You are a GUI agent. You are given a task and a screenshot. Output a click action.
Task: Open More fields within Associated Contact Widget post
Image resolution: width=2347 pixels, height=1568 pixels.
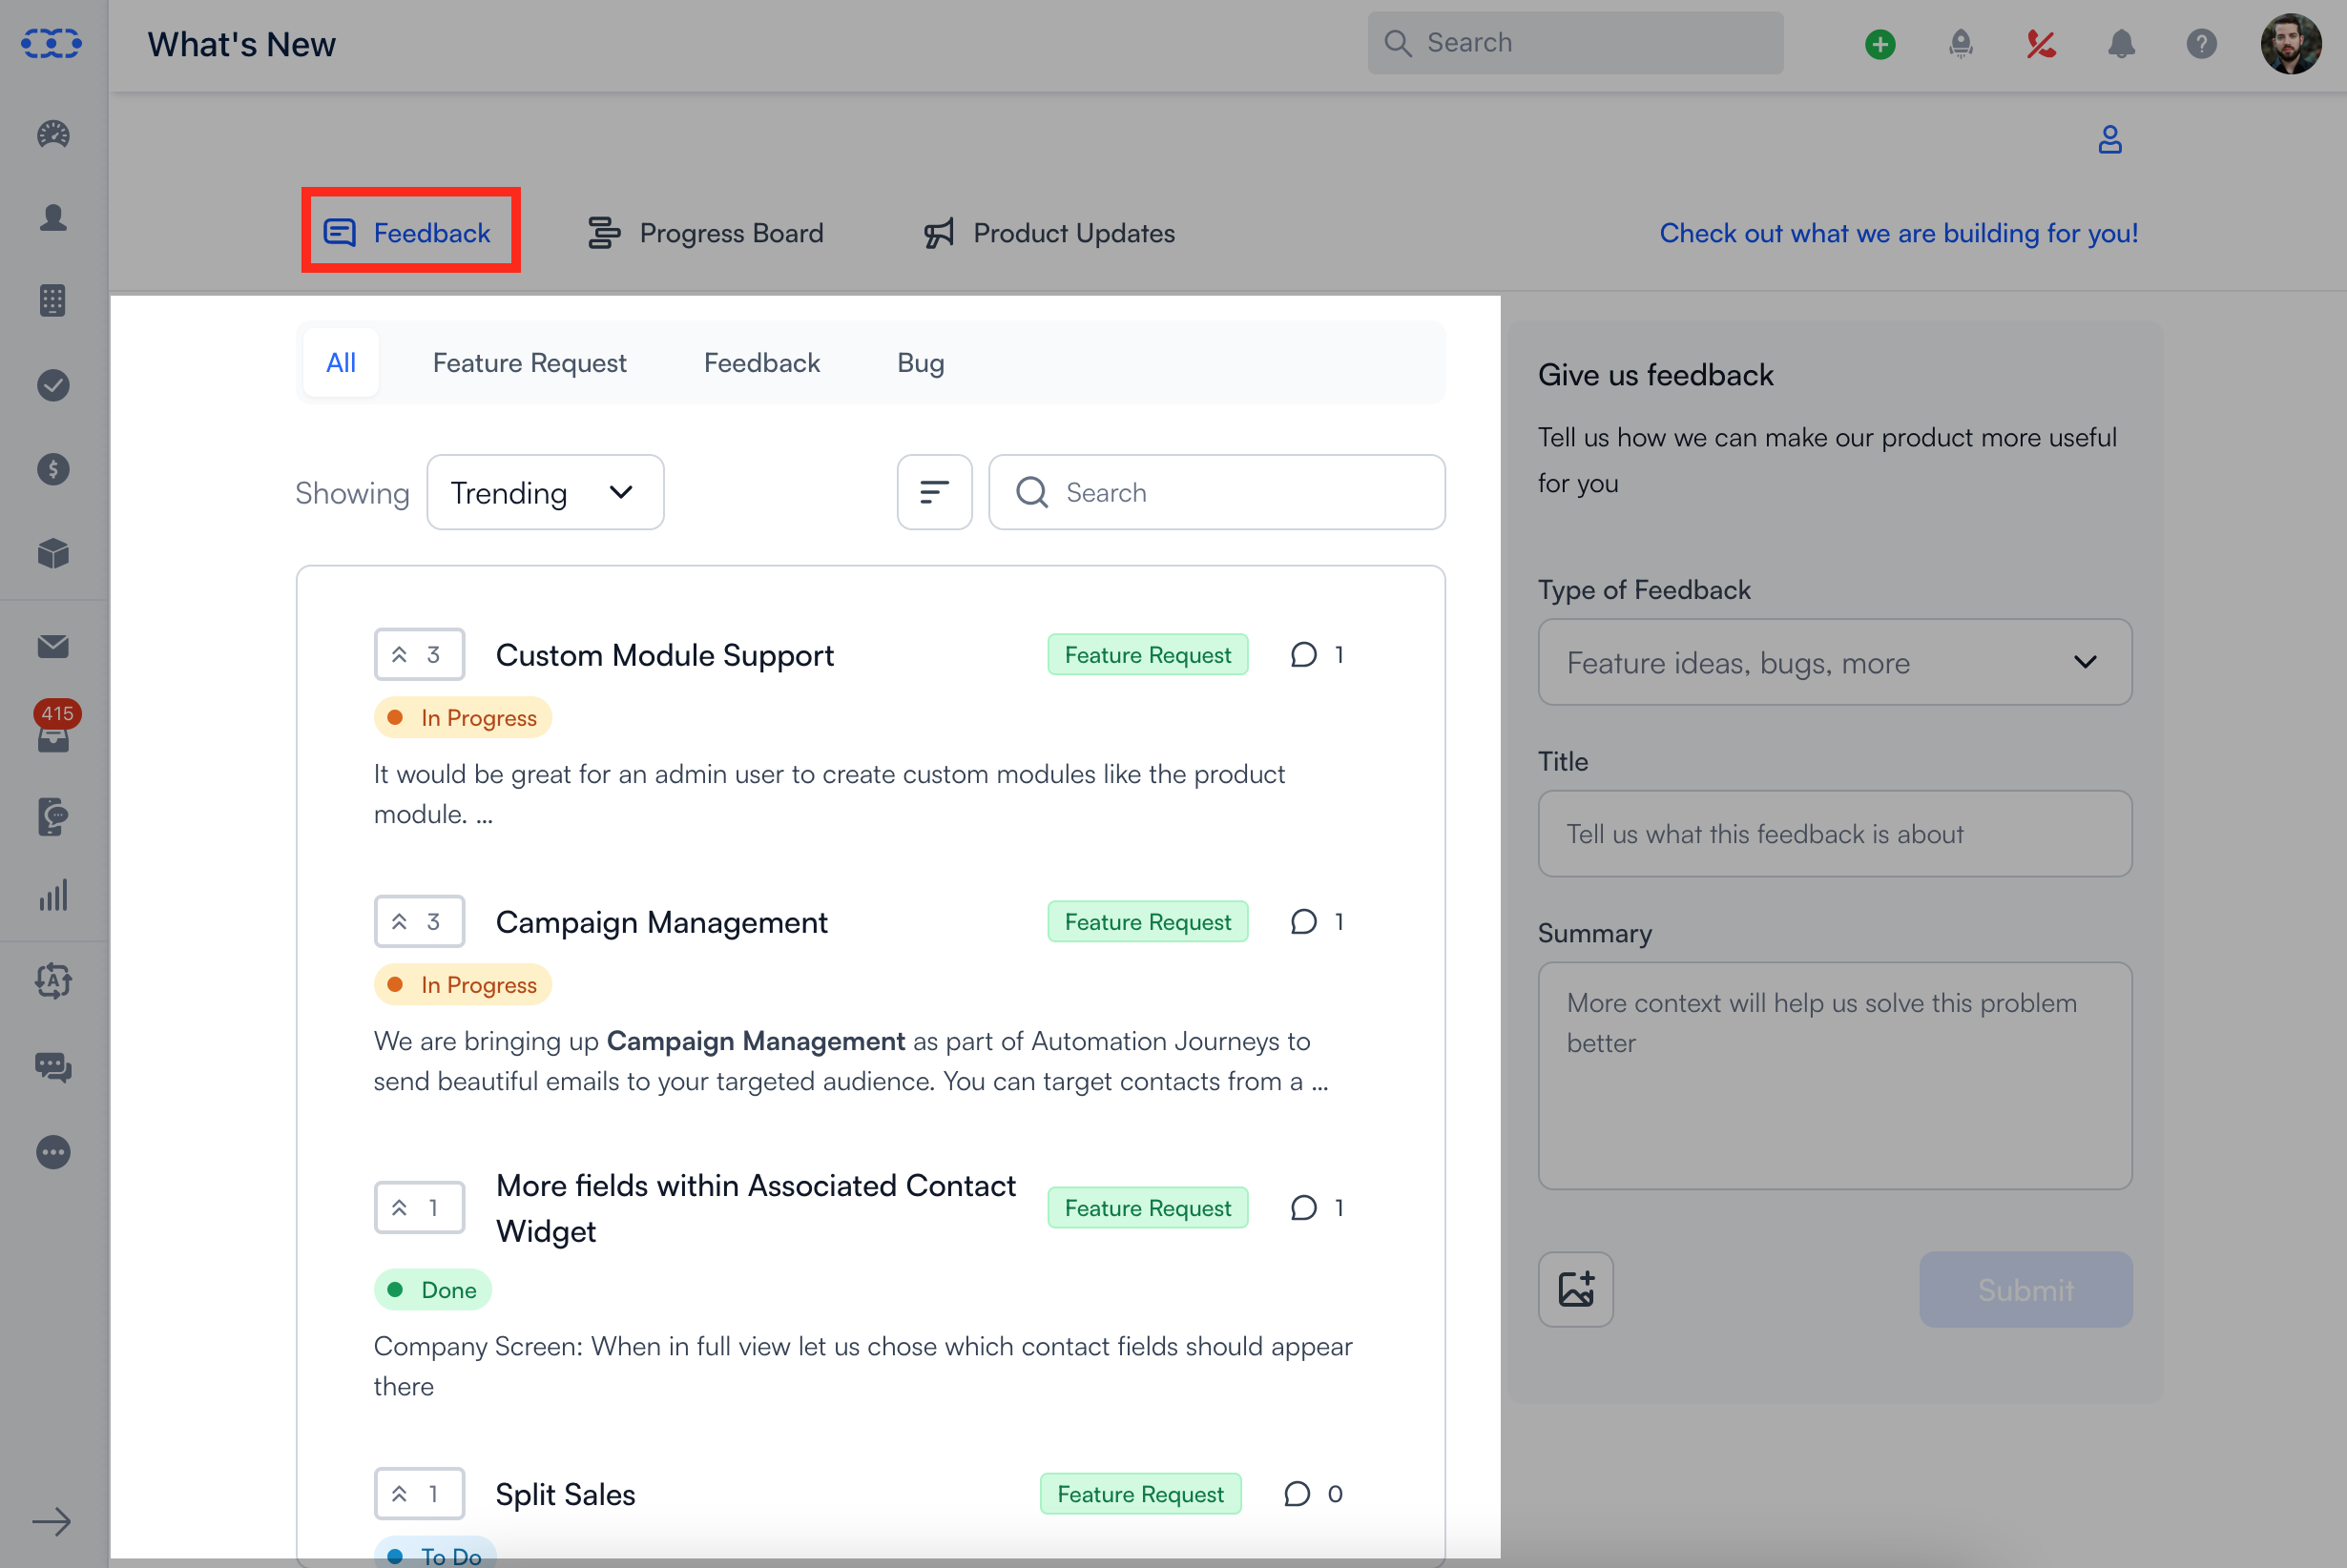[756, 1207]
